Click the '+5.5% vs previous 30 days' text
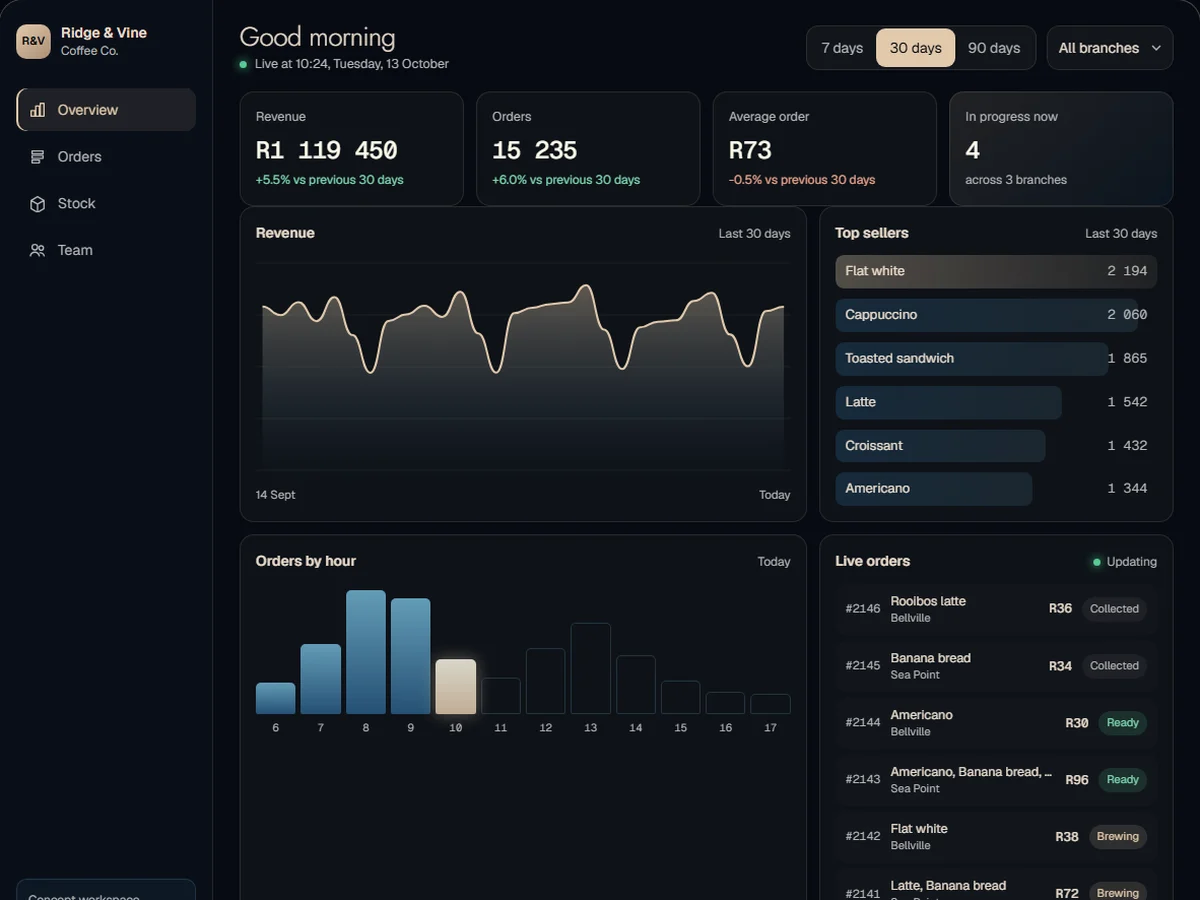1200x900 pixels. tap(330, 180)
